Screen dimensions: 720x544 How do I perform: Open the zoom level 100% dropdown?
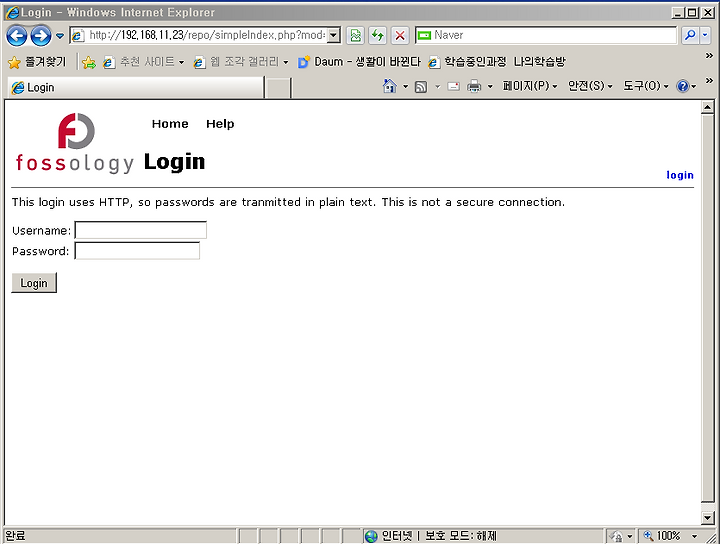(694, 536)
